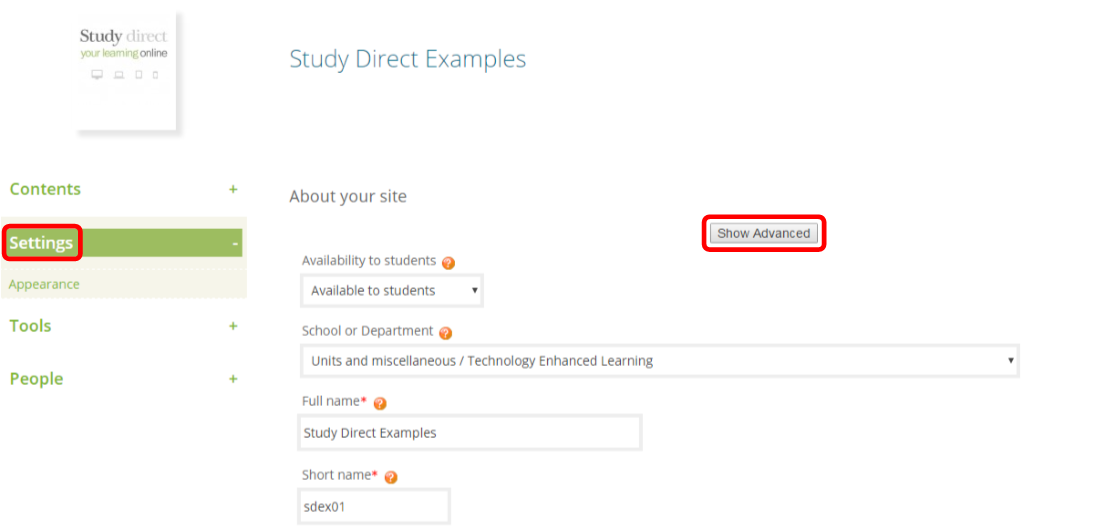Screen dimensions: 1118x531
Task: Expand the Tools menu plus icon
Action: (232, 326)
